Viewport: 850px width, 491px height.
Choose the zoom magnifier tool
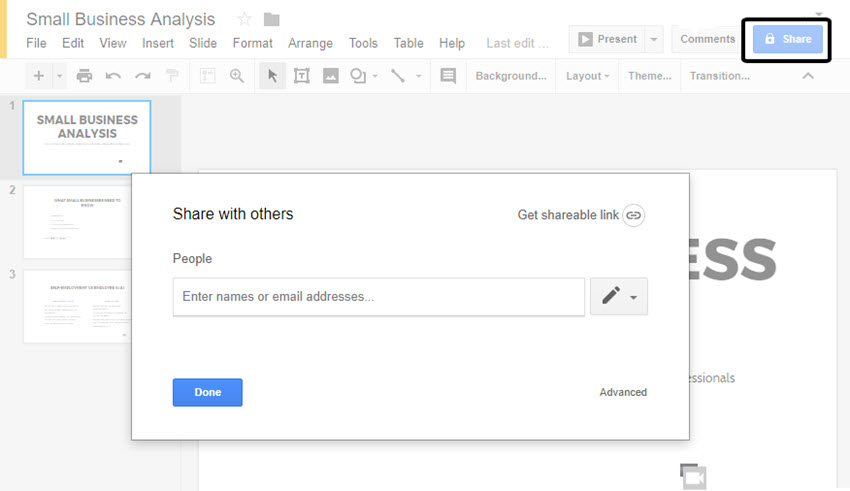click(236, 76)
